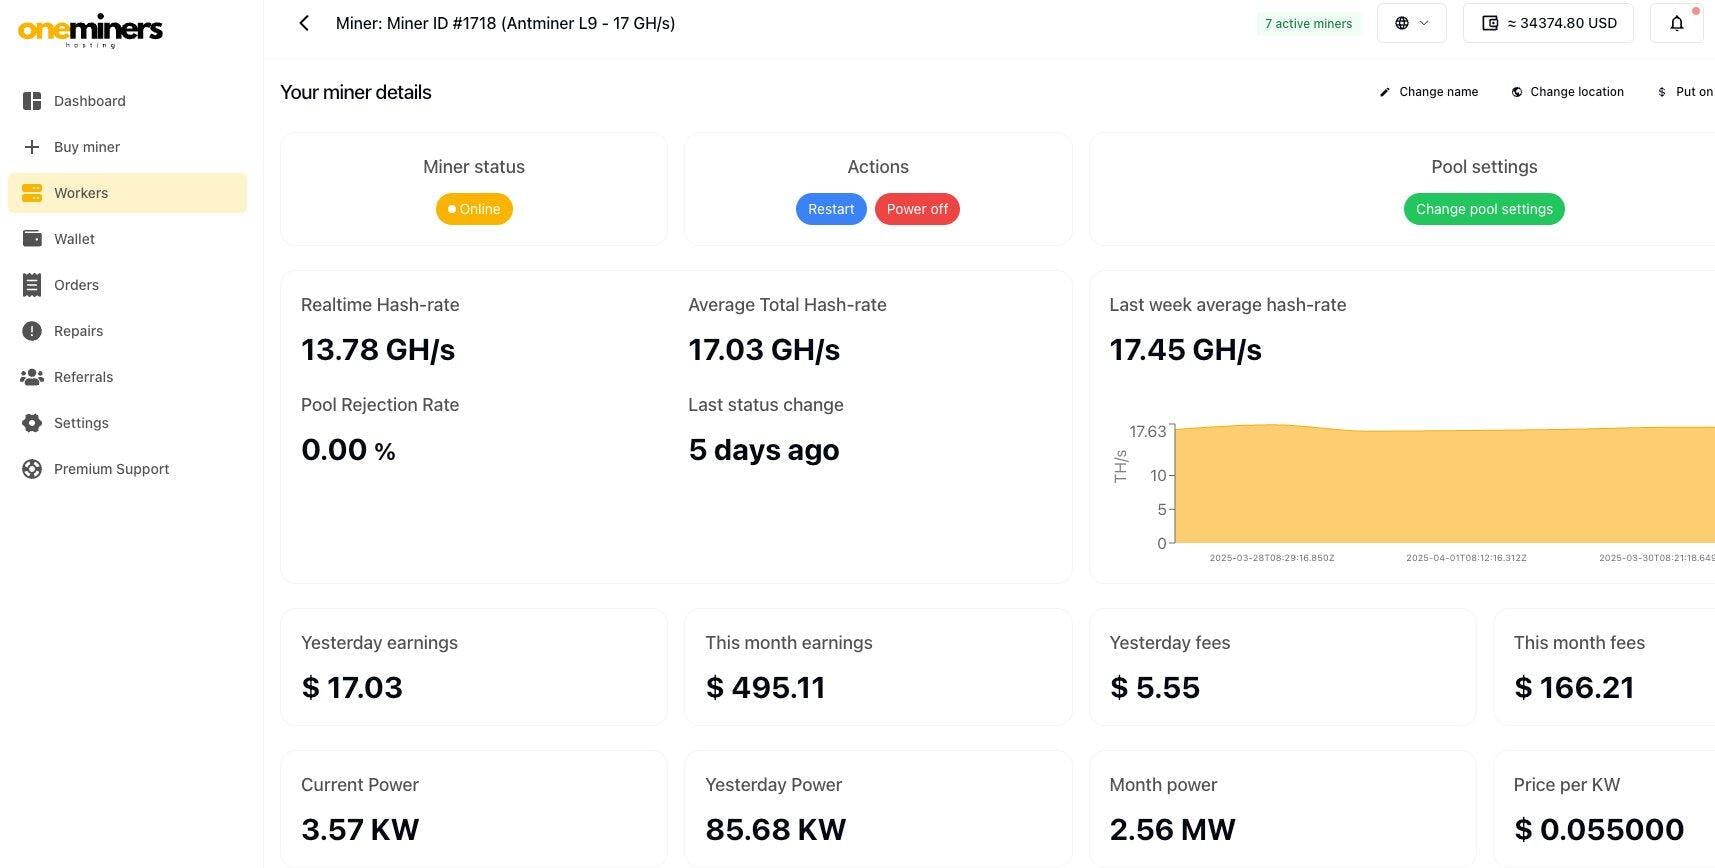
Task: Click the Change location link
Action: pyautogui.click(x=1567, y=92)
